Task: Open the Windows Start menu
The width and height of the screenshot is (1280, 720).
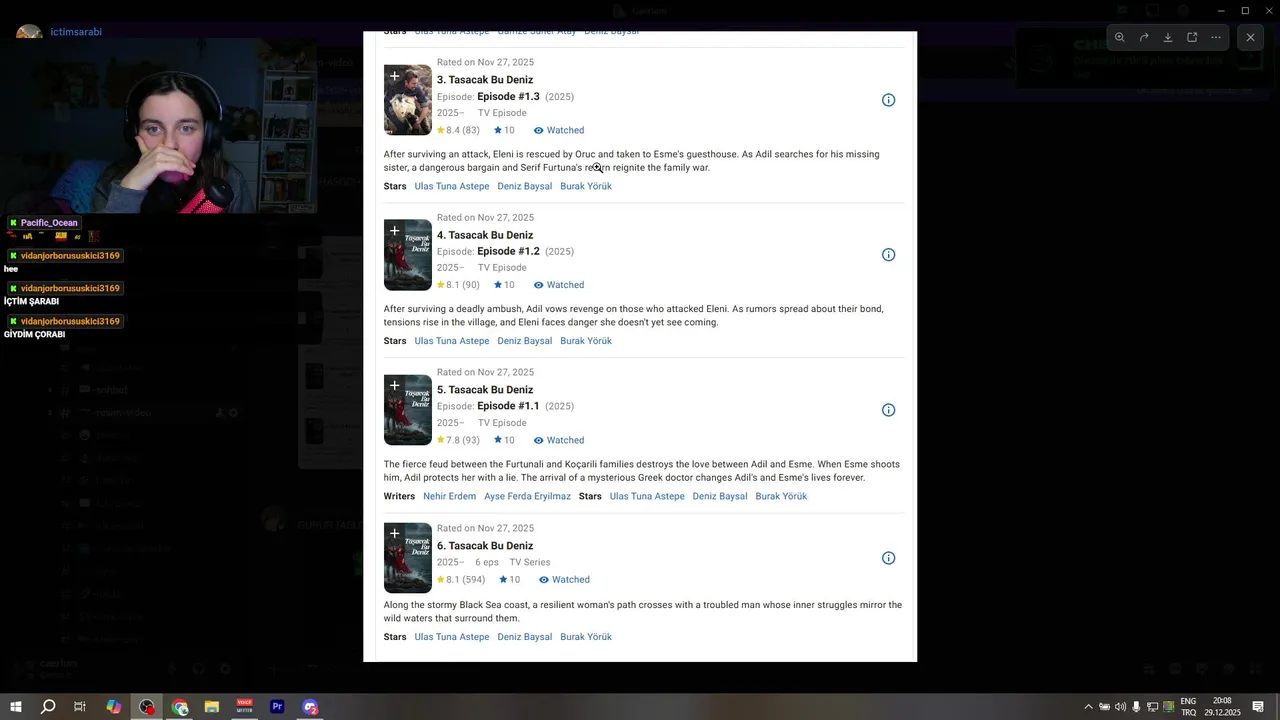Action: (x=16, y=707)
